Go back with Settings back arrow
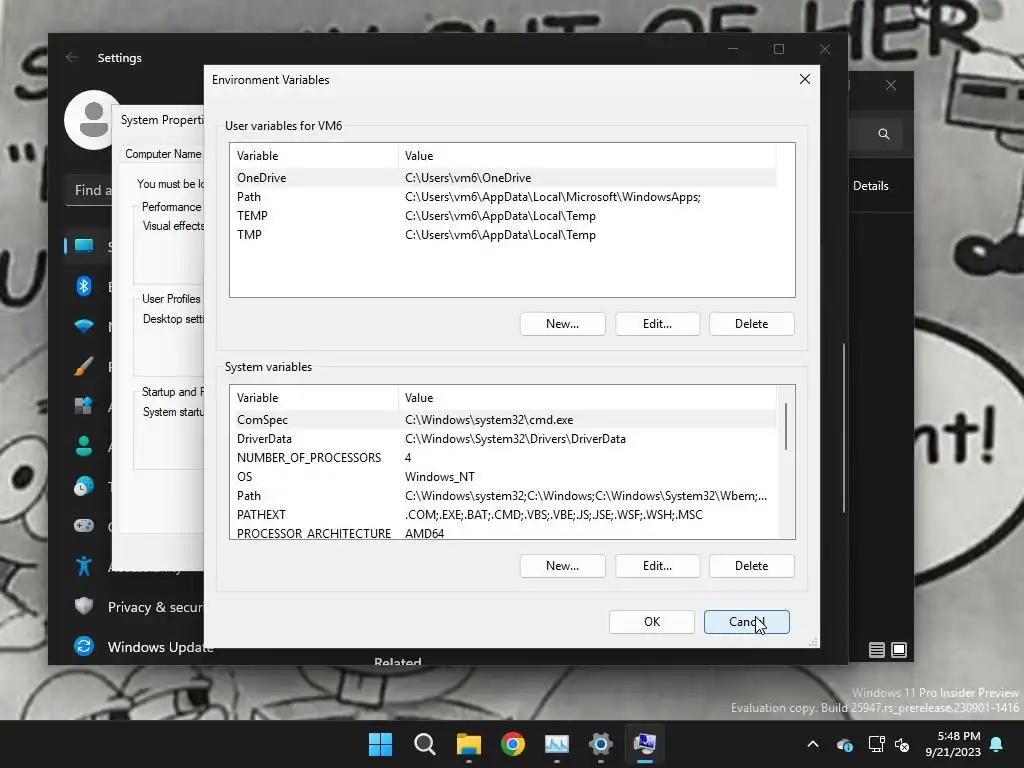 (72, 57)
